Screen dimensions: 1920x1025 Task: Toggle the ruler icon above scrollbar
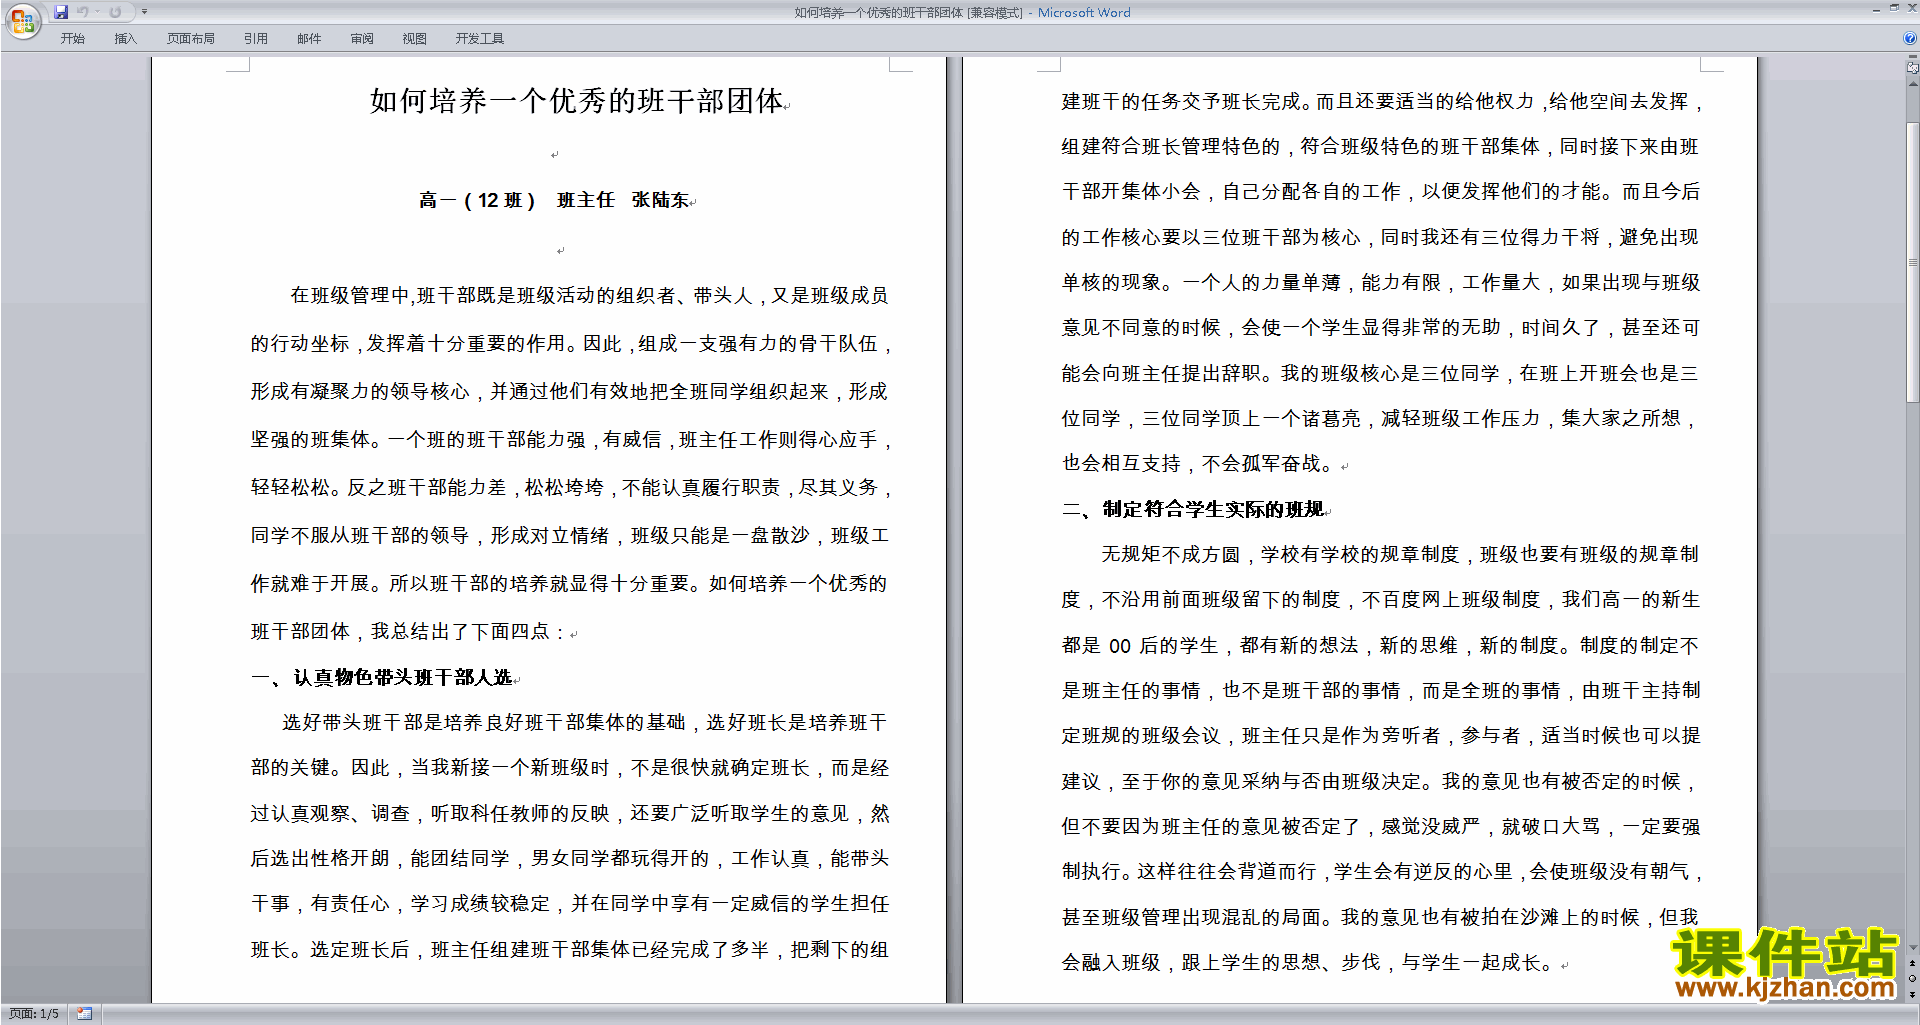(1912, 69)
